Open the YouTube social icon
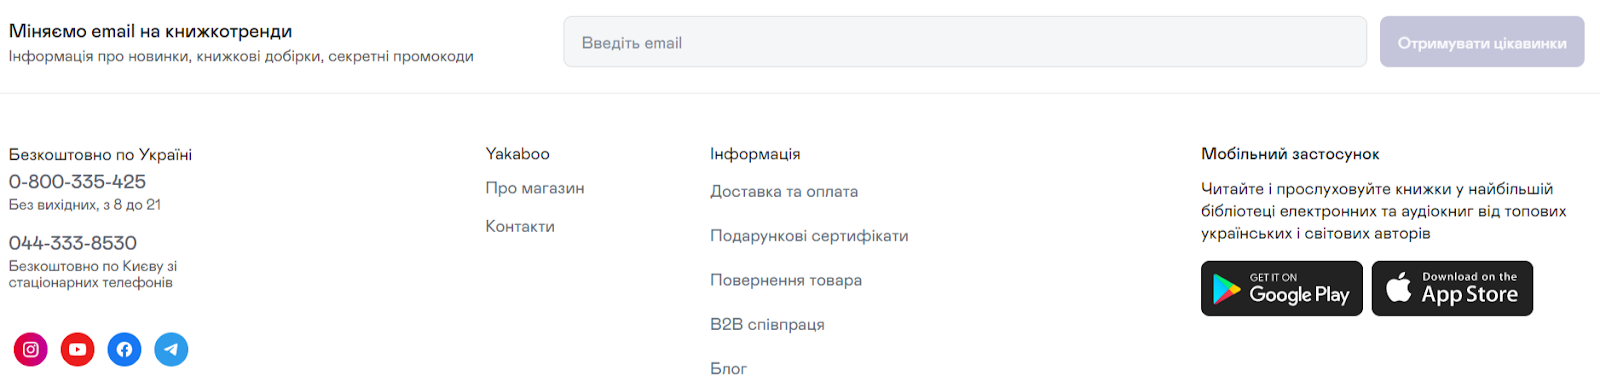1600x388 pixels. click(x=78, y=349)
